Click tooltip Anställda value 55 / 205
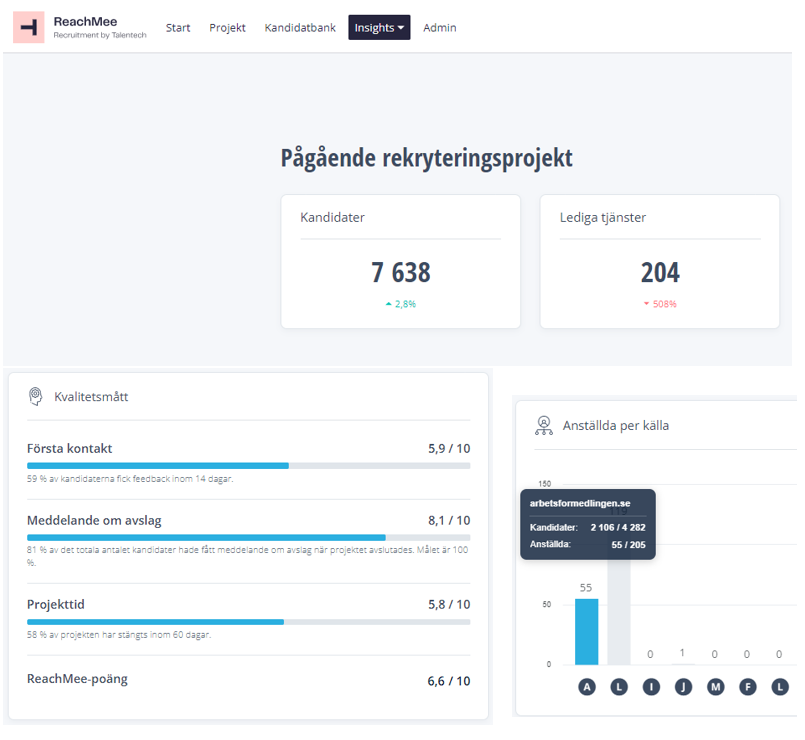The width and height of the screenshot is (805, 740). (x=628, y=545)
